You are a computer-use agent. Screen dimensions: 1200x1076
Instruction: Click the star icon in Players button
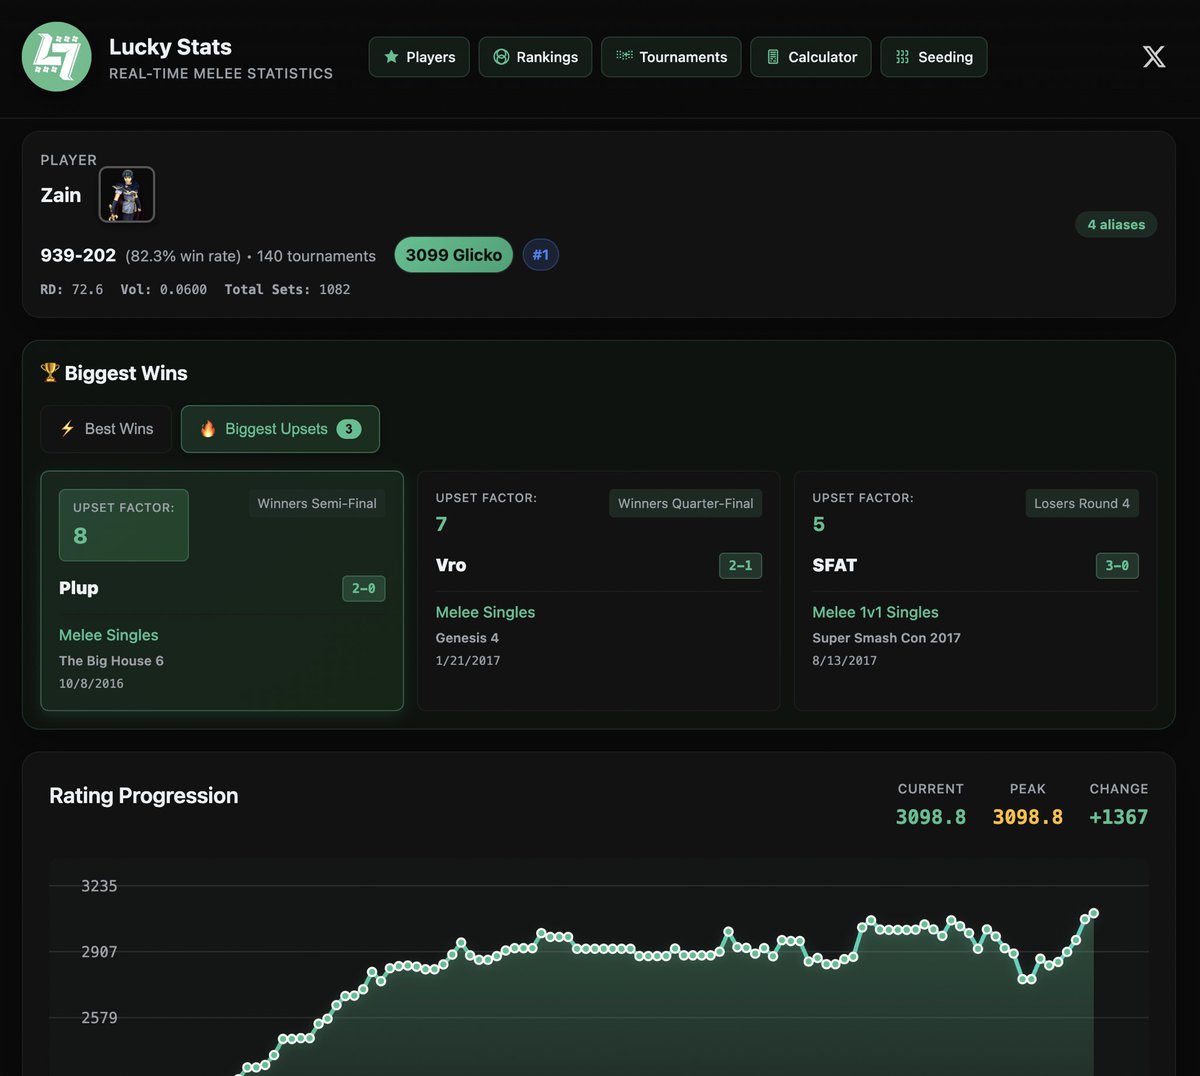point(391,57)
